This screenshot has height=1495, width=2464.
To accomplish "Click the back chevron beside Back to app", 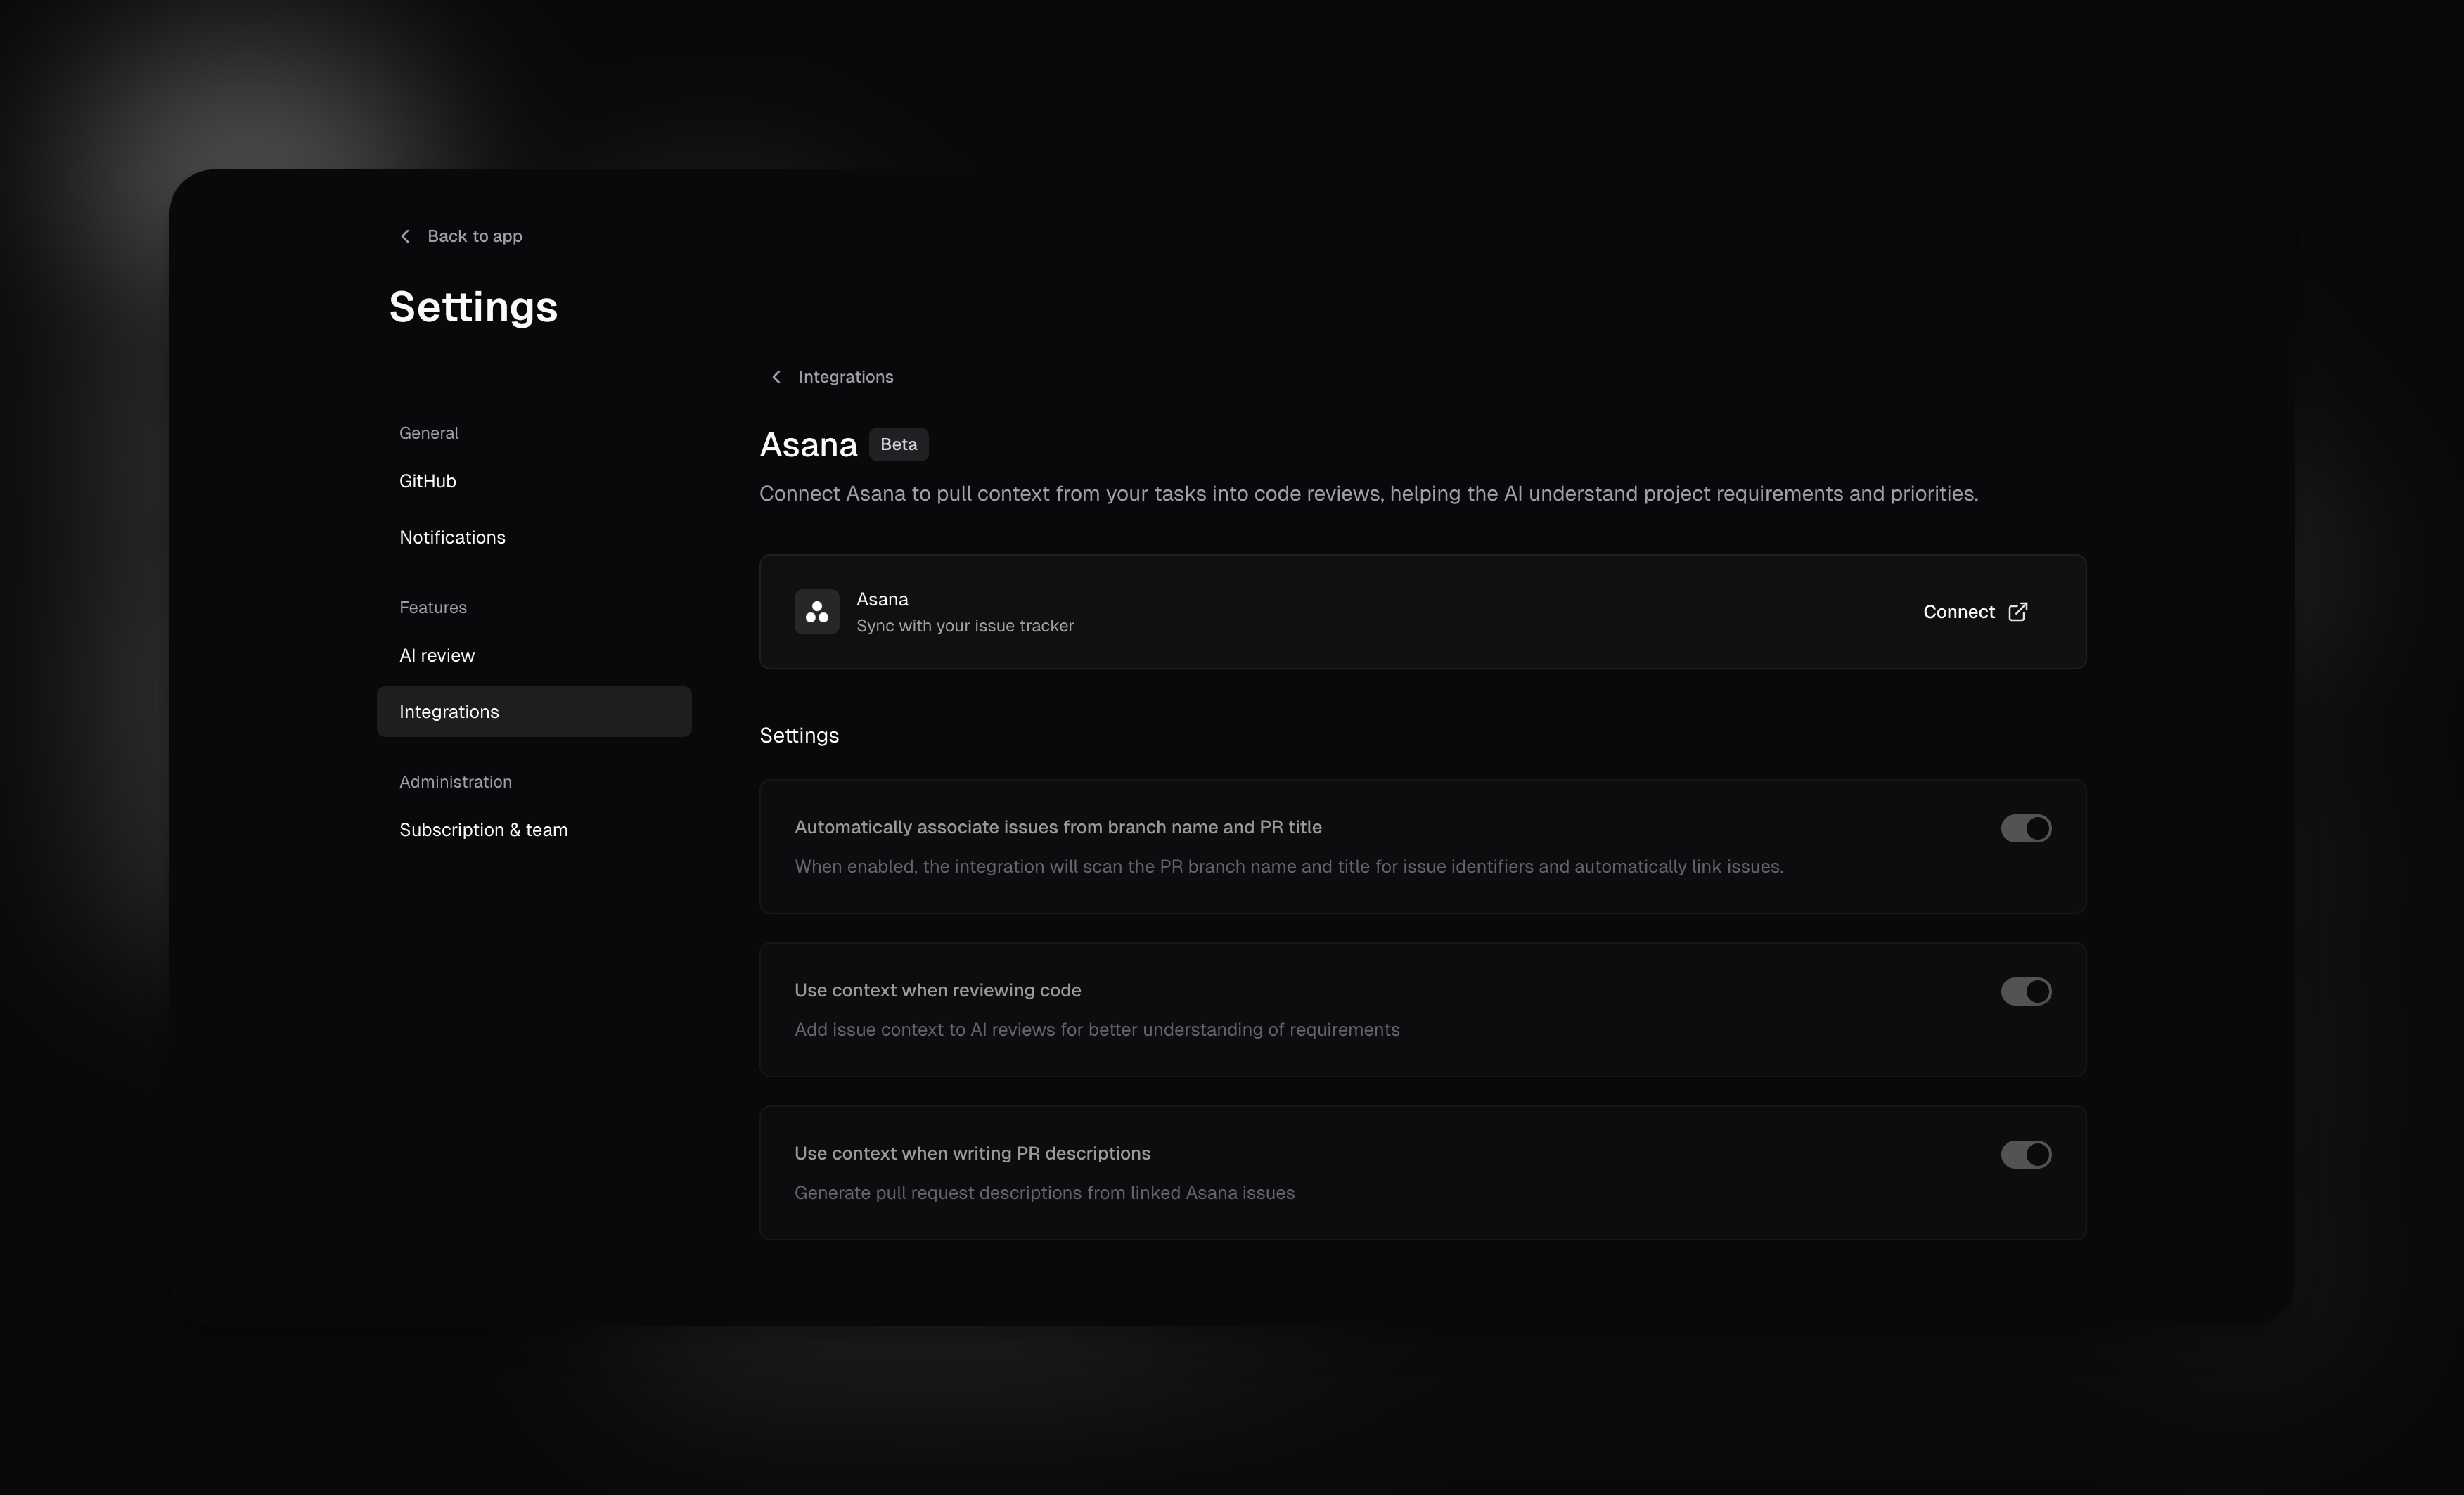I will click(405, 236).
